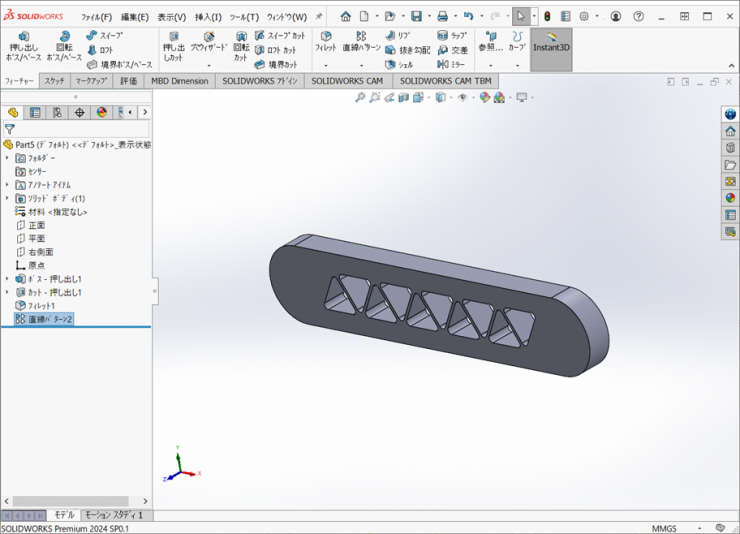
Task: Click the MMGS unit system button
Action: pyautogui.click(x=664, y=527)
